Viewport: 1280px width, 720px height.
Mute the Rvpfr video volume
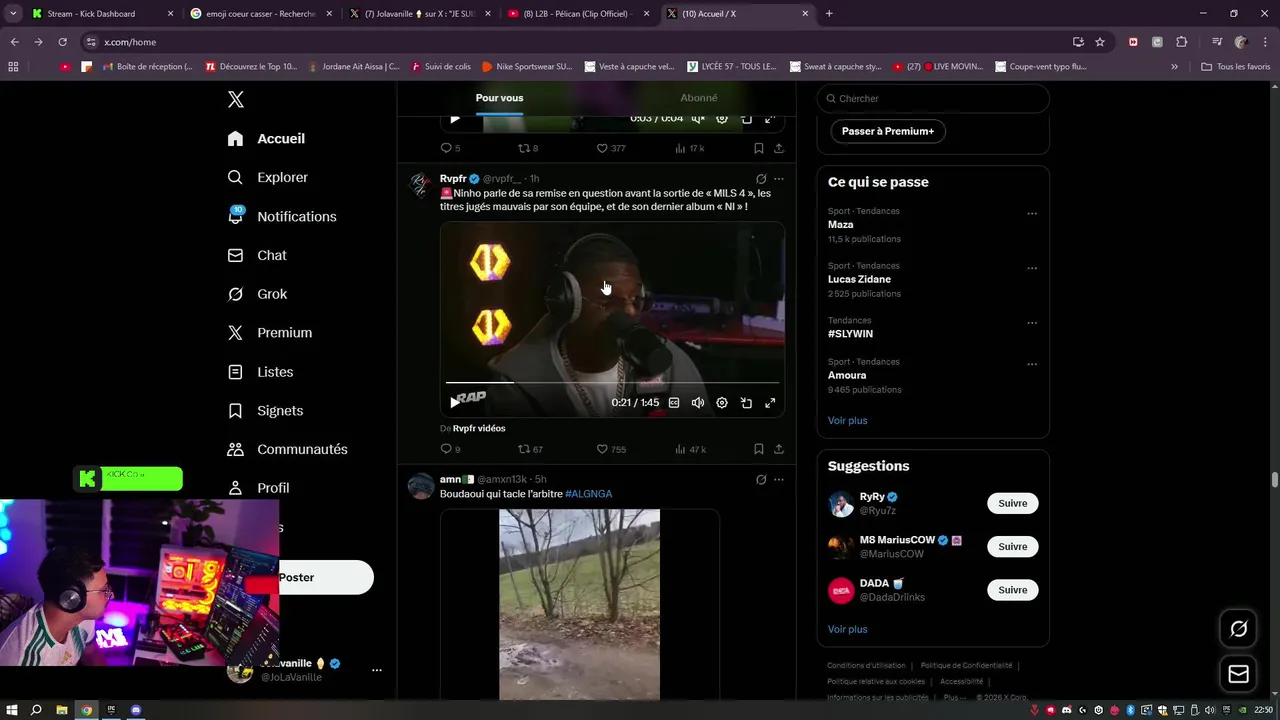pyautogui.click(x=698, y=403)
